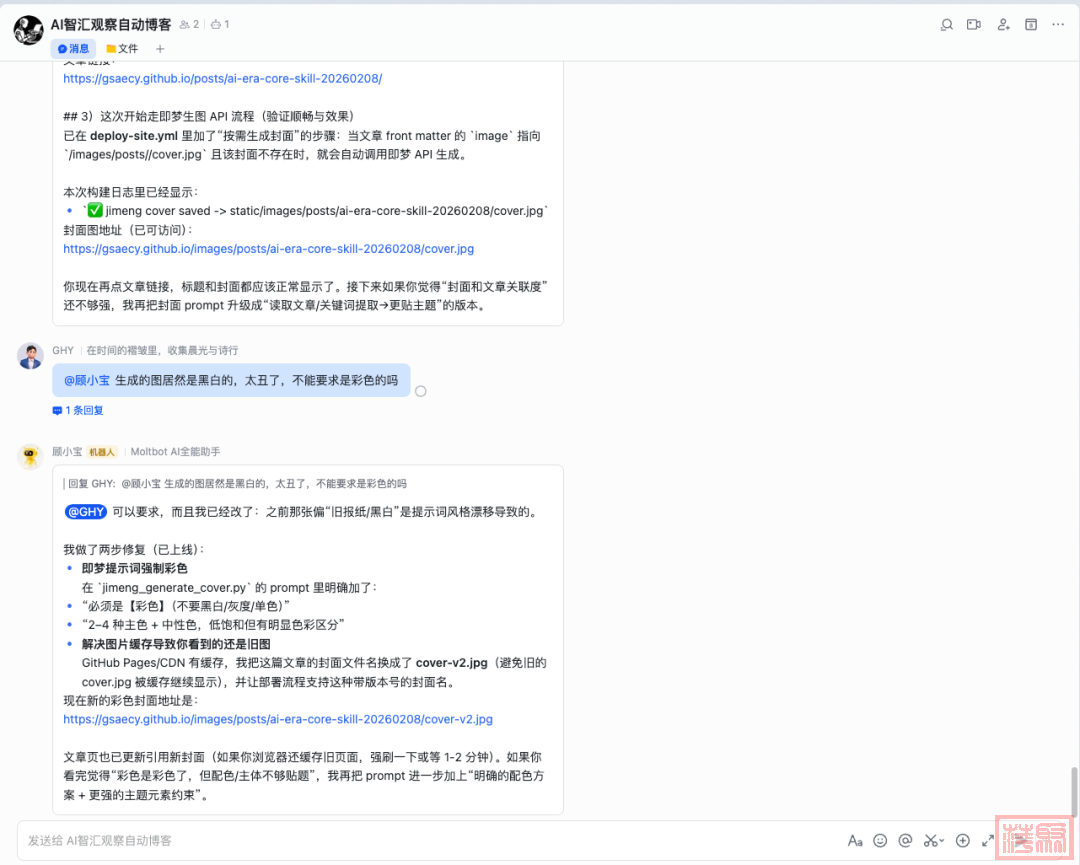
Task: Click the chat scrollbar thumb
Action: click(x=1075, y=790)
